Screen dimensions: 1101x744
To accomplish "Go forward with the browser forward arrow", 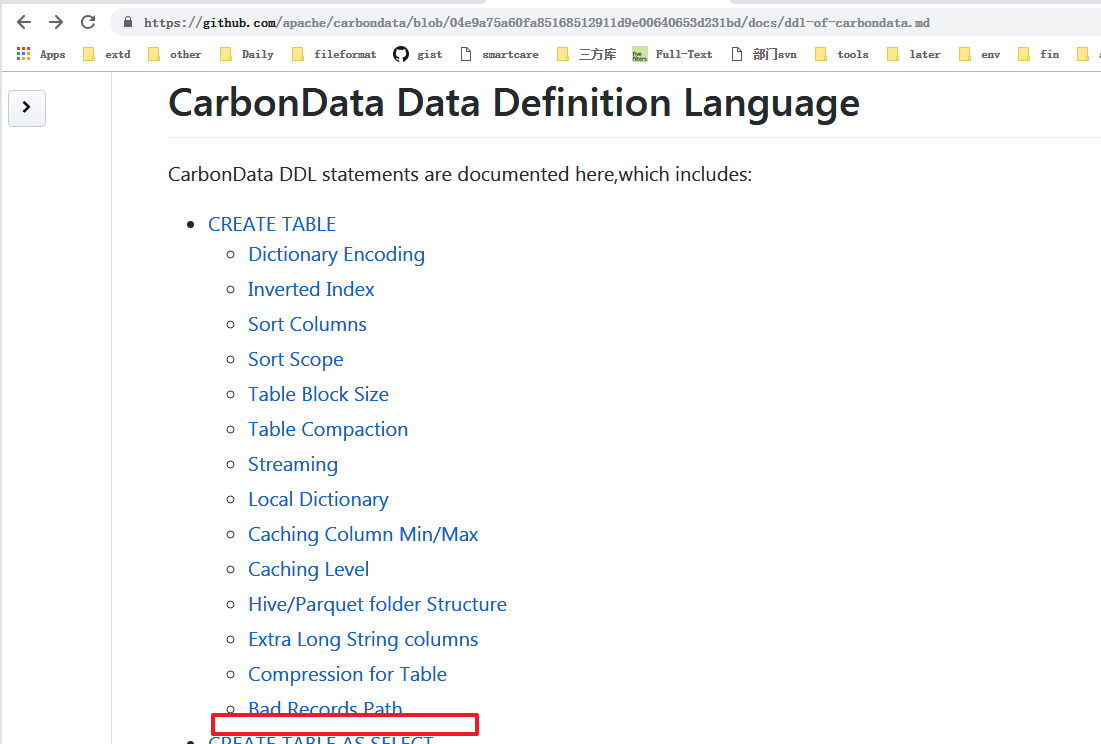I will coord(56,22).
